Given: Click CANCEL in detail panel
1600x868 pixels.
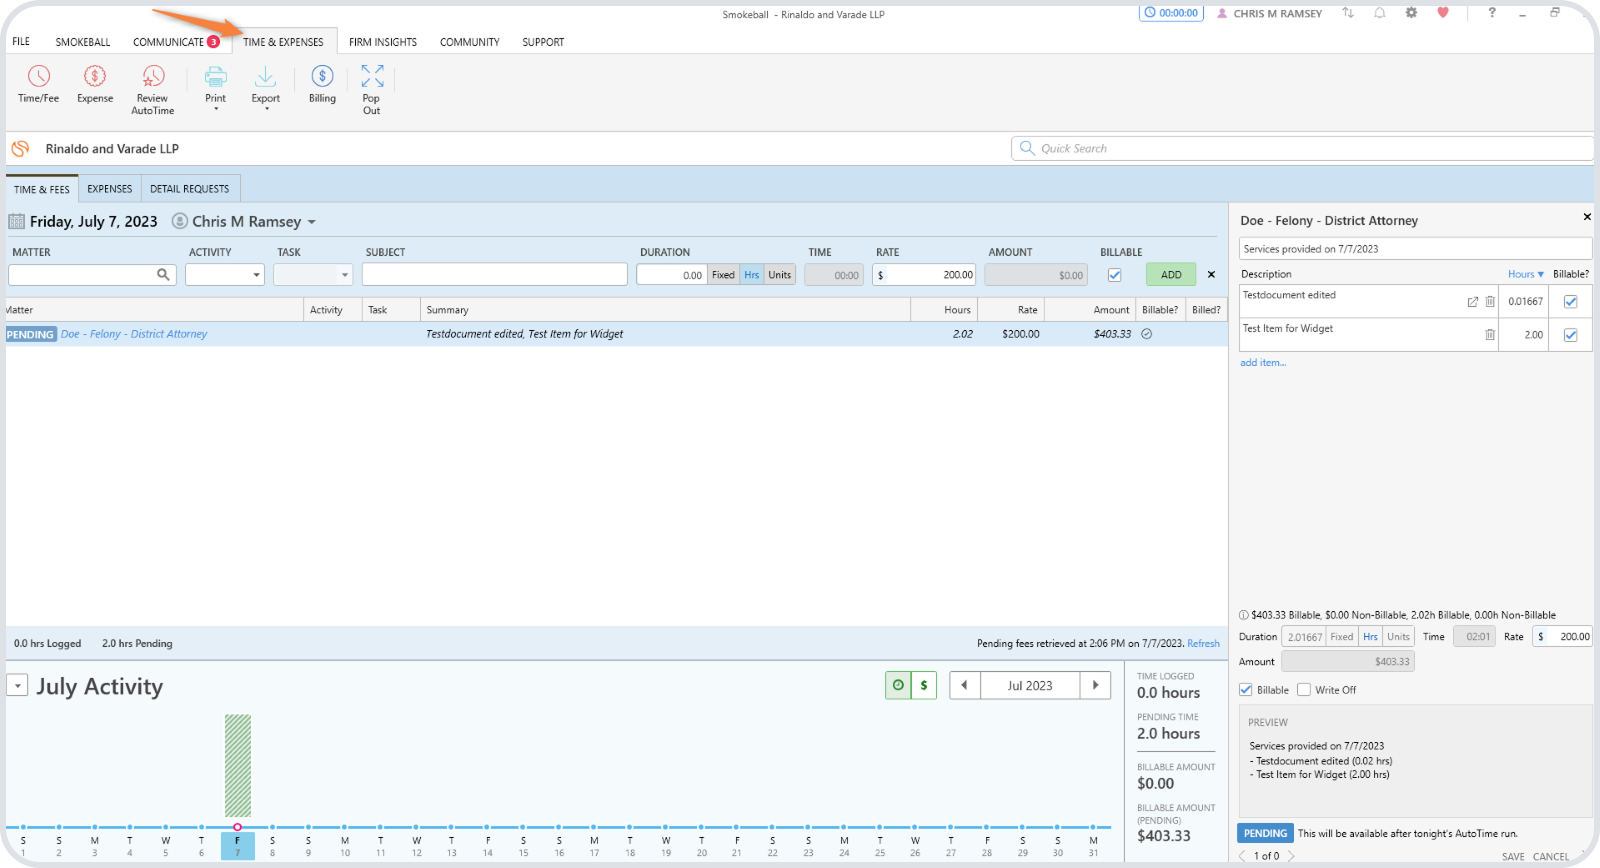Looking at the screenshot, I should (1551, 857).
